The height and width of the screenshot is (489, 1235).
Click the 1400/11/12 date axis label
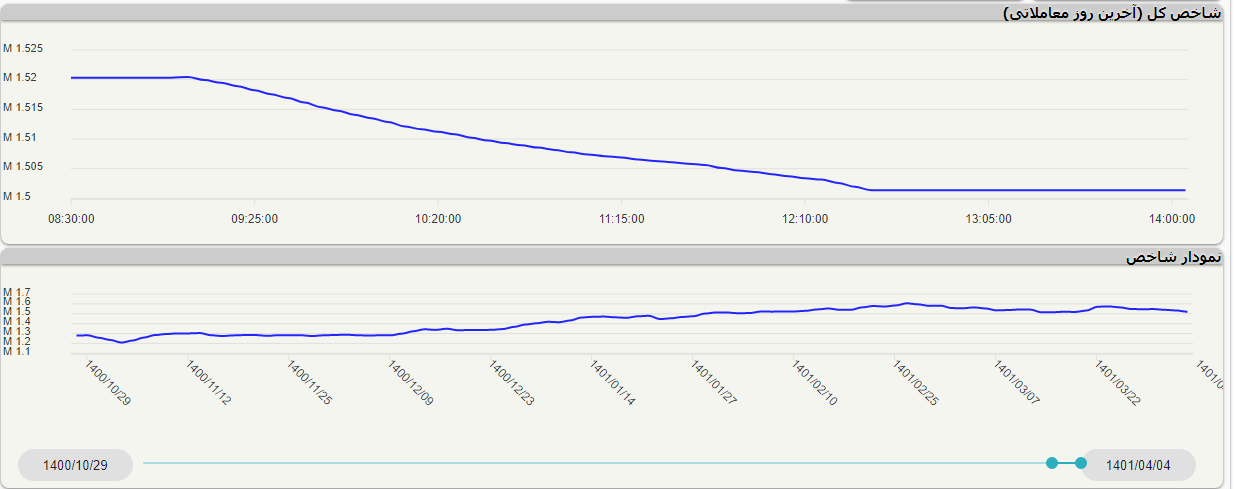pyautogui.click(x=209, y=384)
